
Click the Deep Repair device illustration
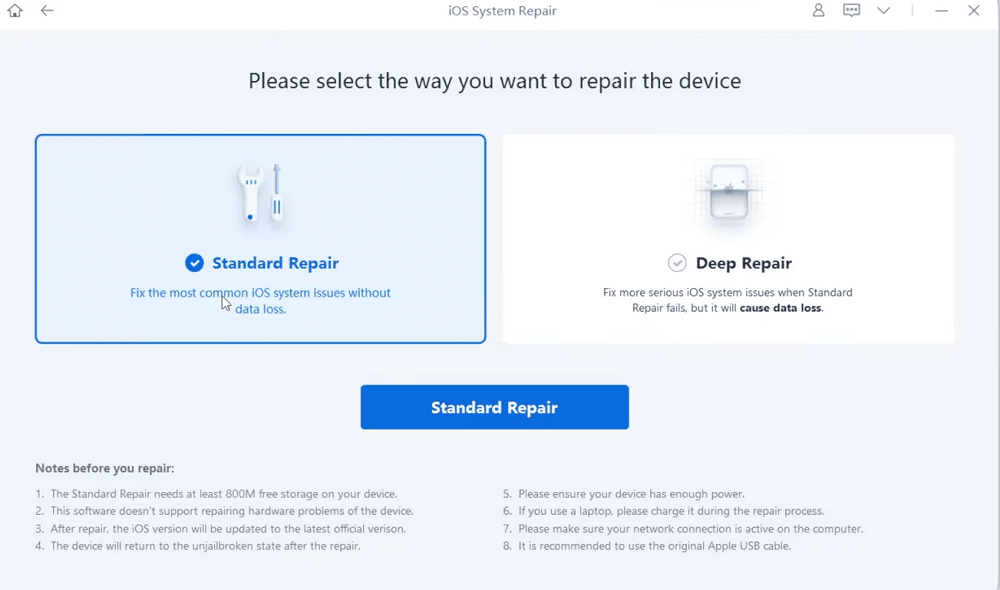pyautogui.click(x=728, y=193)
